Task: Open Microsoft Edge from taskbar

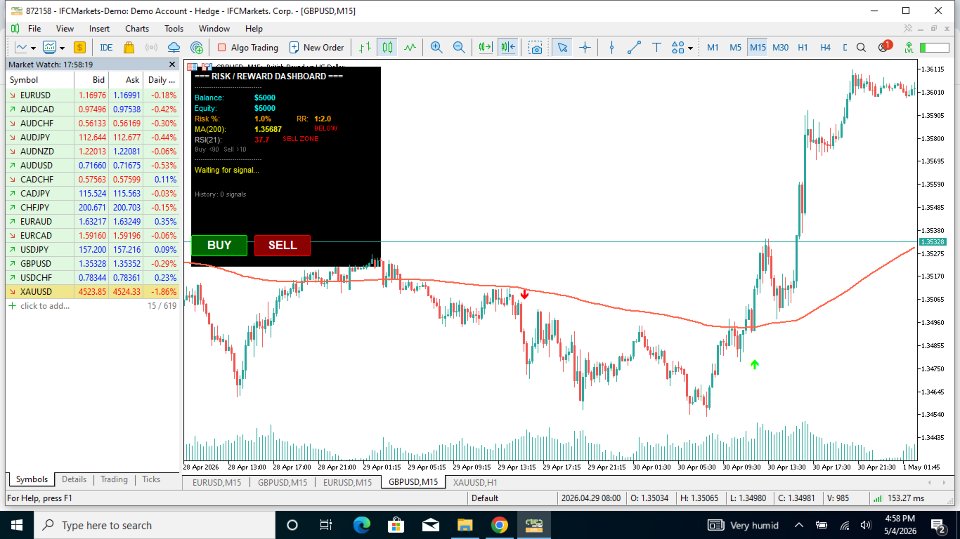Action: (x=361, y=525)
